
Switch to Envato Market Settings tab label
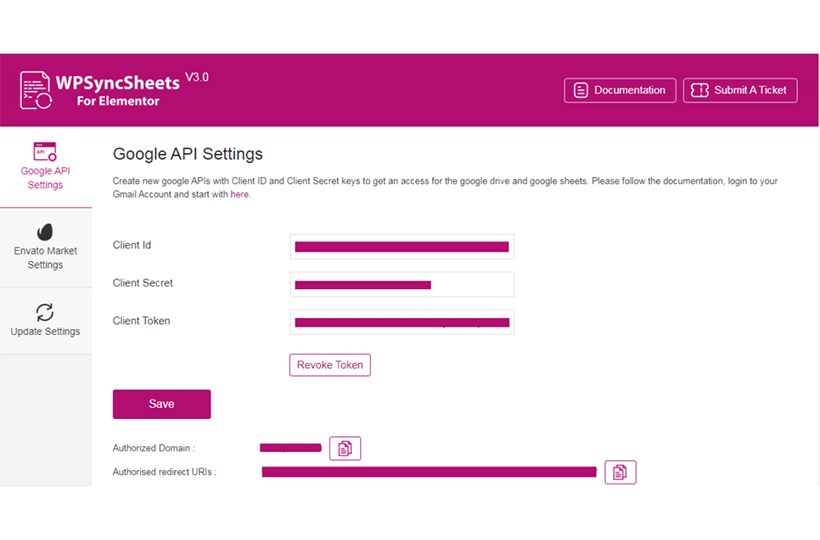45,258
